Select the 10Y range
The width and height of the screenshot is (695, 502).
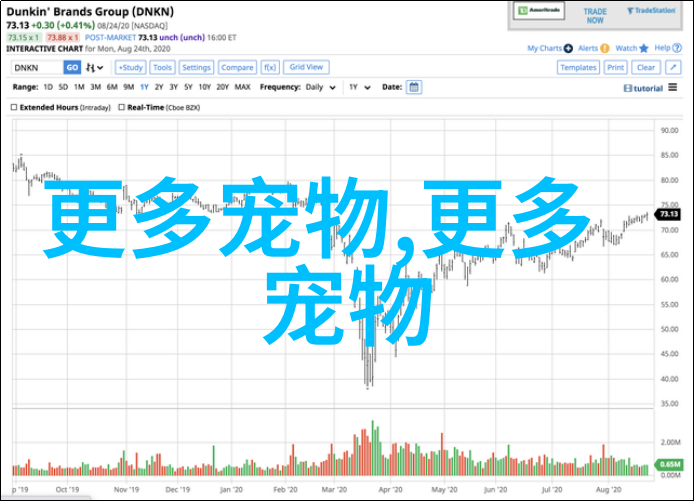point(204,87)
